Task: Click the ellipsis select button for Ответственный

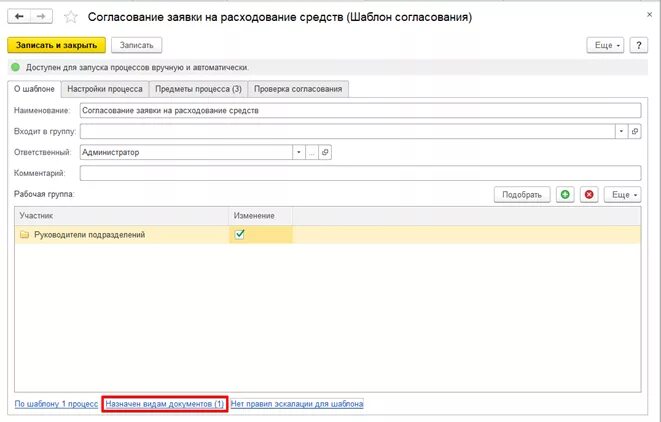Action: pyautogui.click(x=312, y=152)
